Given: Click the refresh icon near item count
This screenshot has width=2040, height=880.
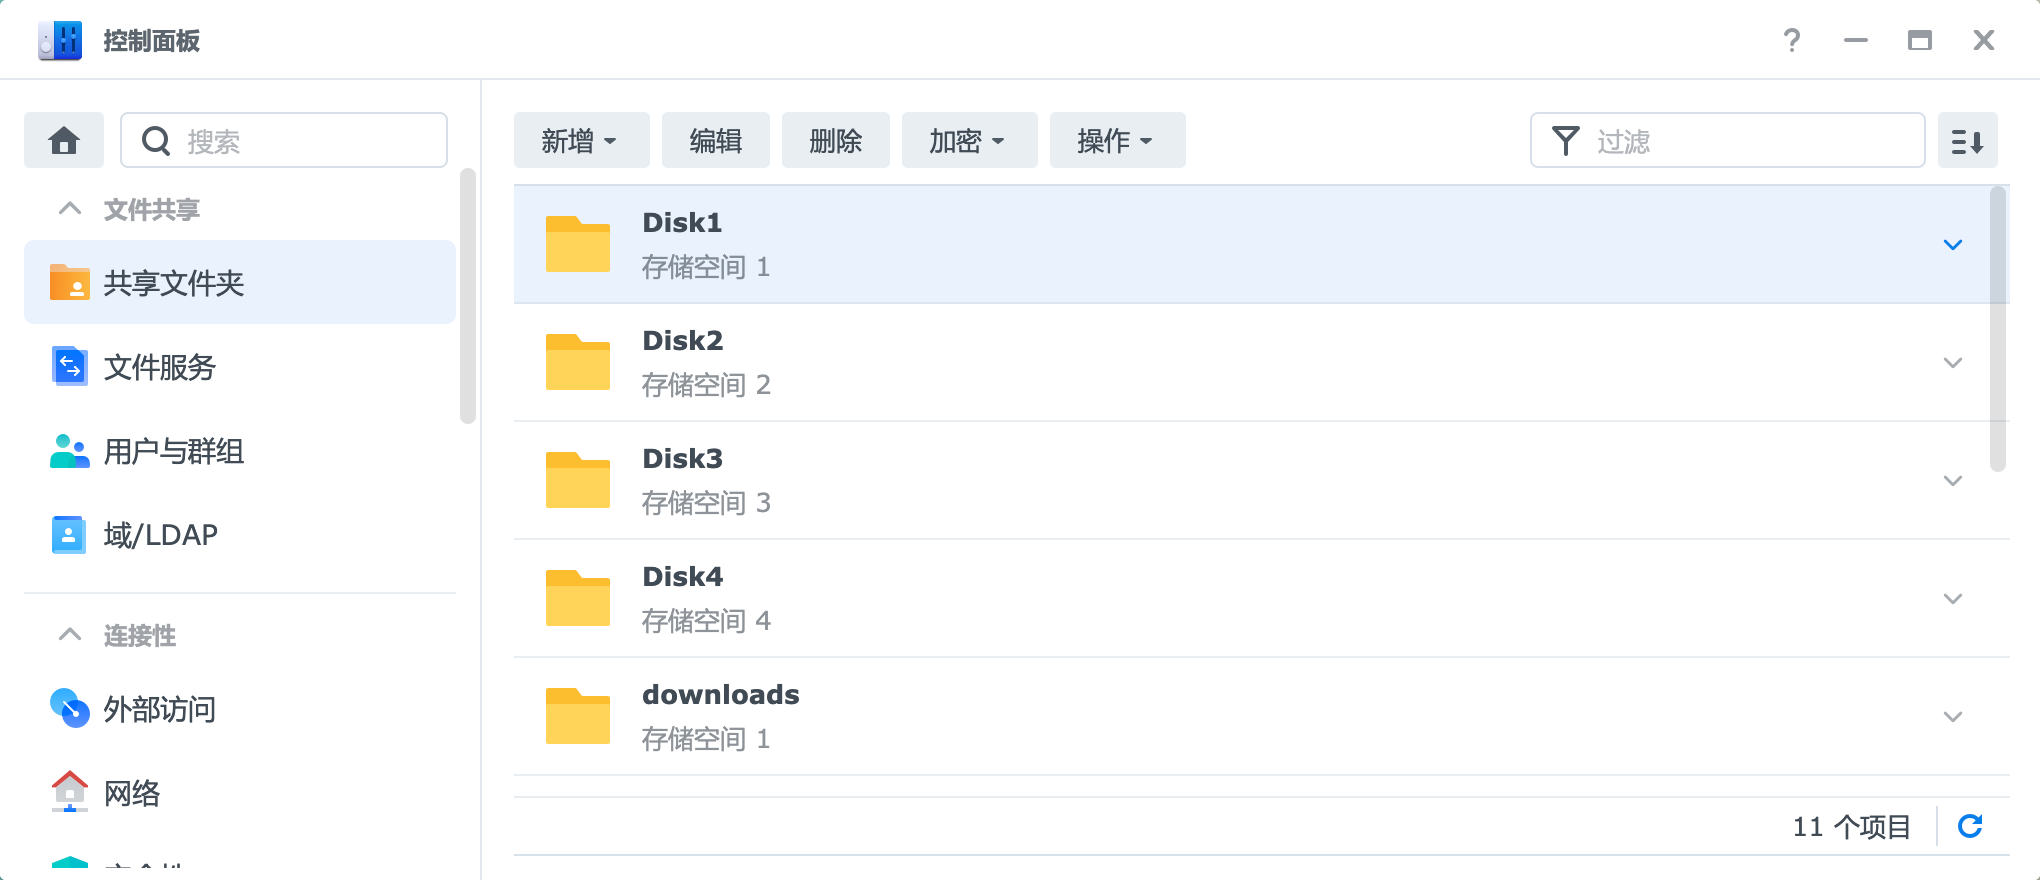Looking at the screenshot, I should tap(1969, 826).
